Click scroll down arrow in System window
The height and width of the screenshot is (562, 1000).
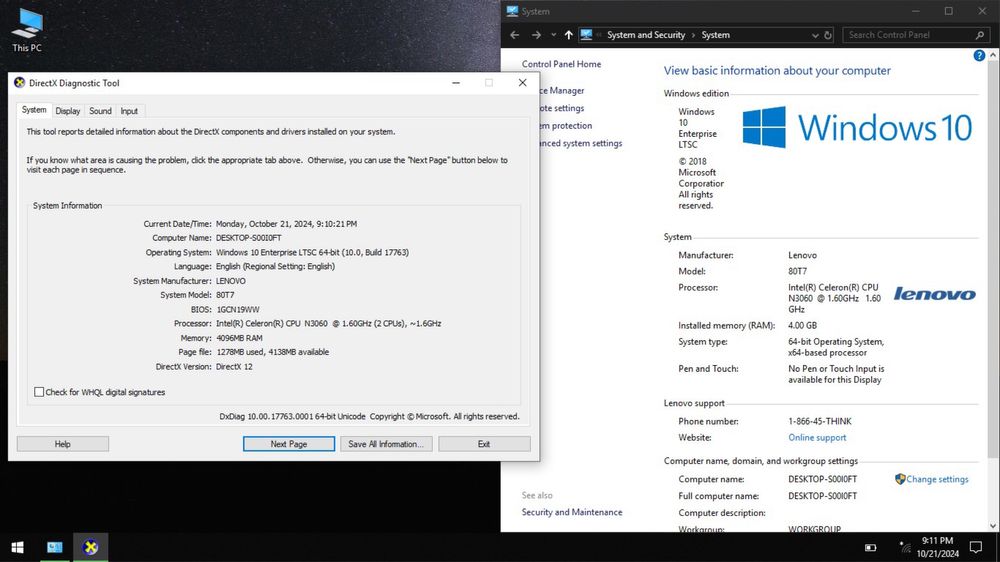(993, 526)
